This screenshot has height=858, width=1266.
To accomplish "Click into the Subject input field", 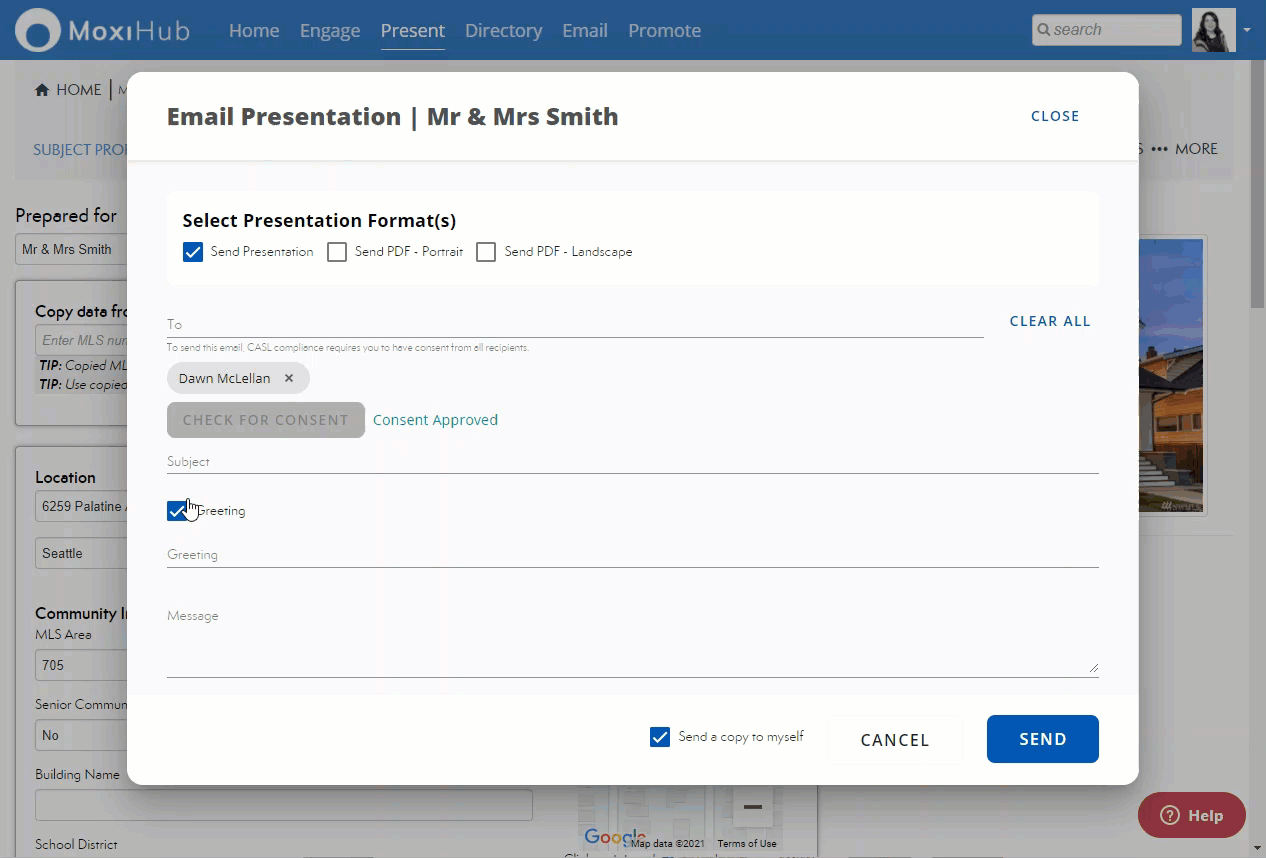I will [632, 462].
